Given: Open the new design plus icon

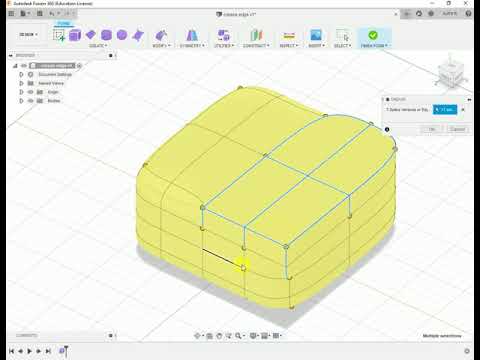Looking at the screenshot, I should (x=407, y=14).
